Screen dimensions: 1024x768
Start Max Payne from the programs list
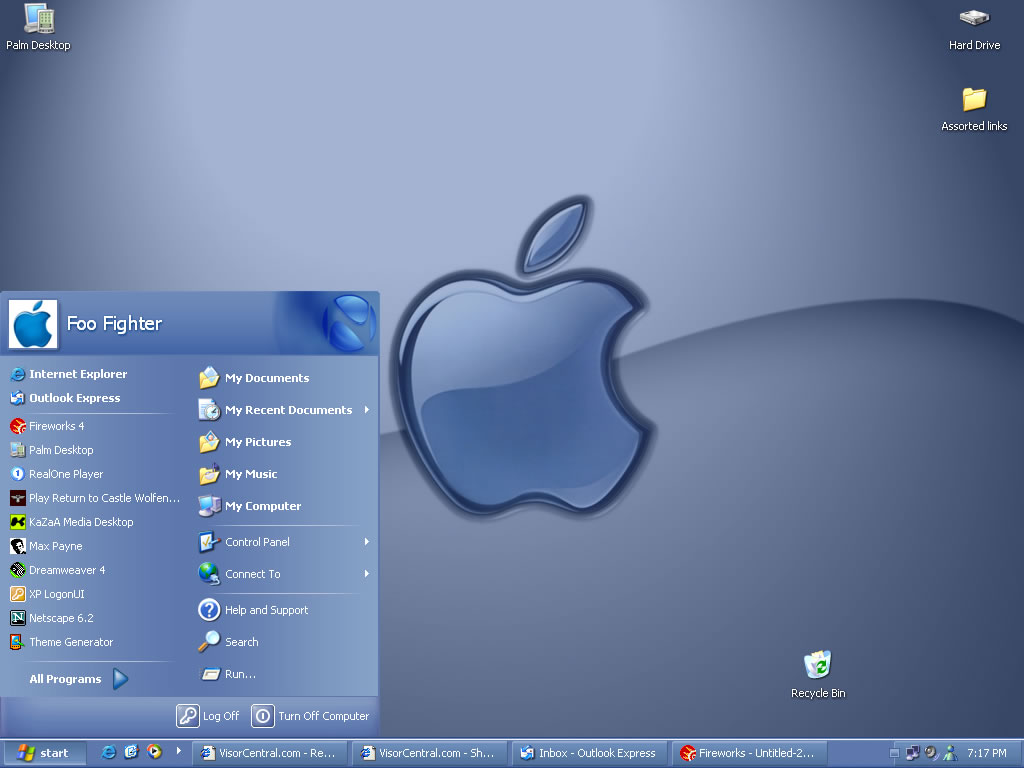(55, 546)
